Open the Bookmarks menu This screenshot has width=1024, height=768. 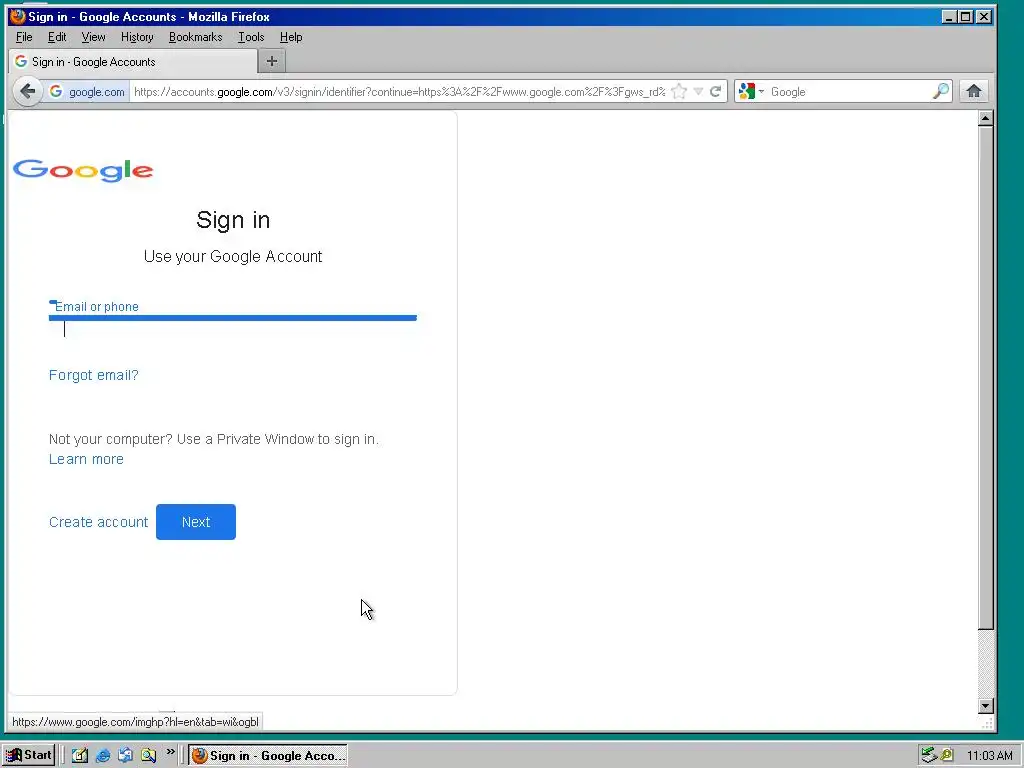(x=195, y=37)
